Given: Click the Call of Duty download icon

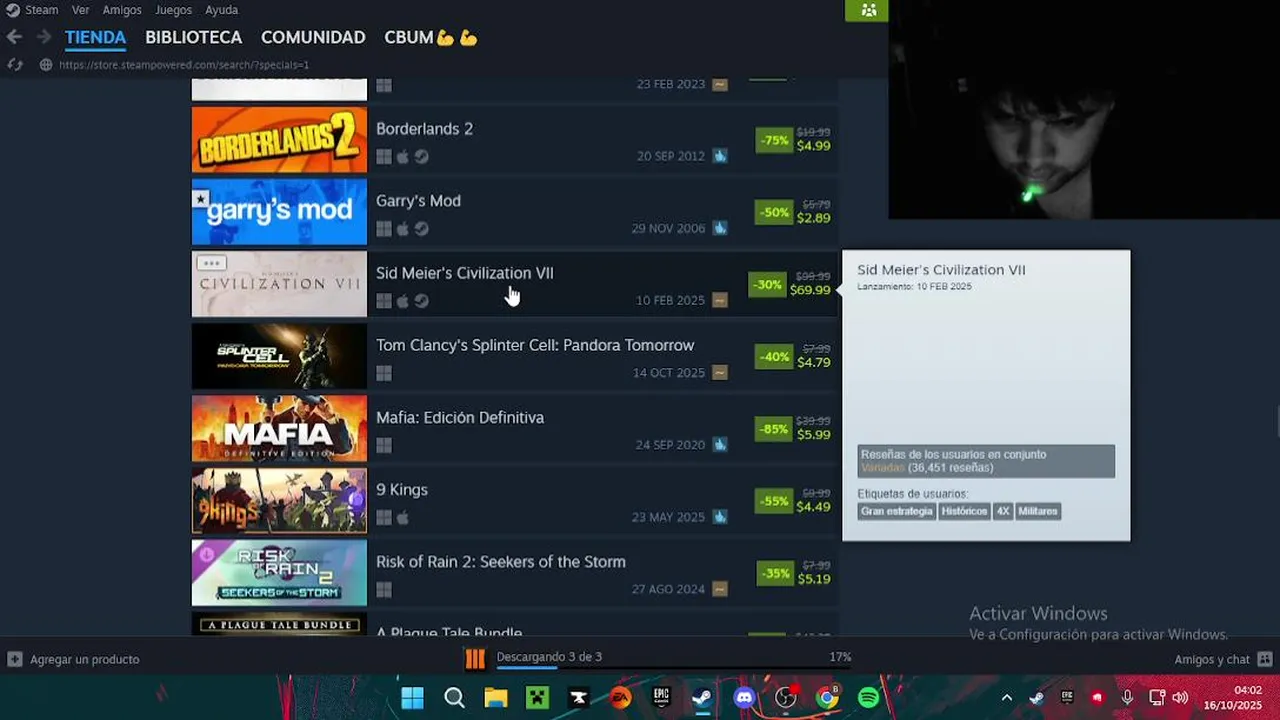Looking at the screenshot, I should (475, 658).
